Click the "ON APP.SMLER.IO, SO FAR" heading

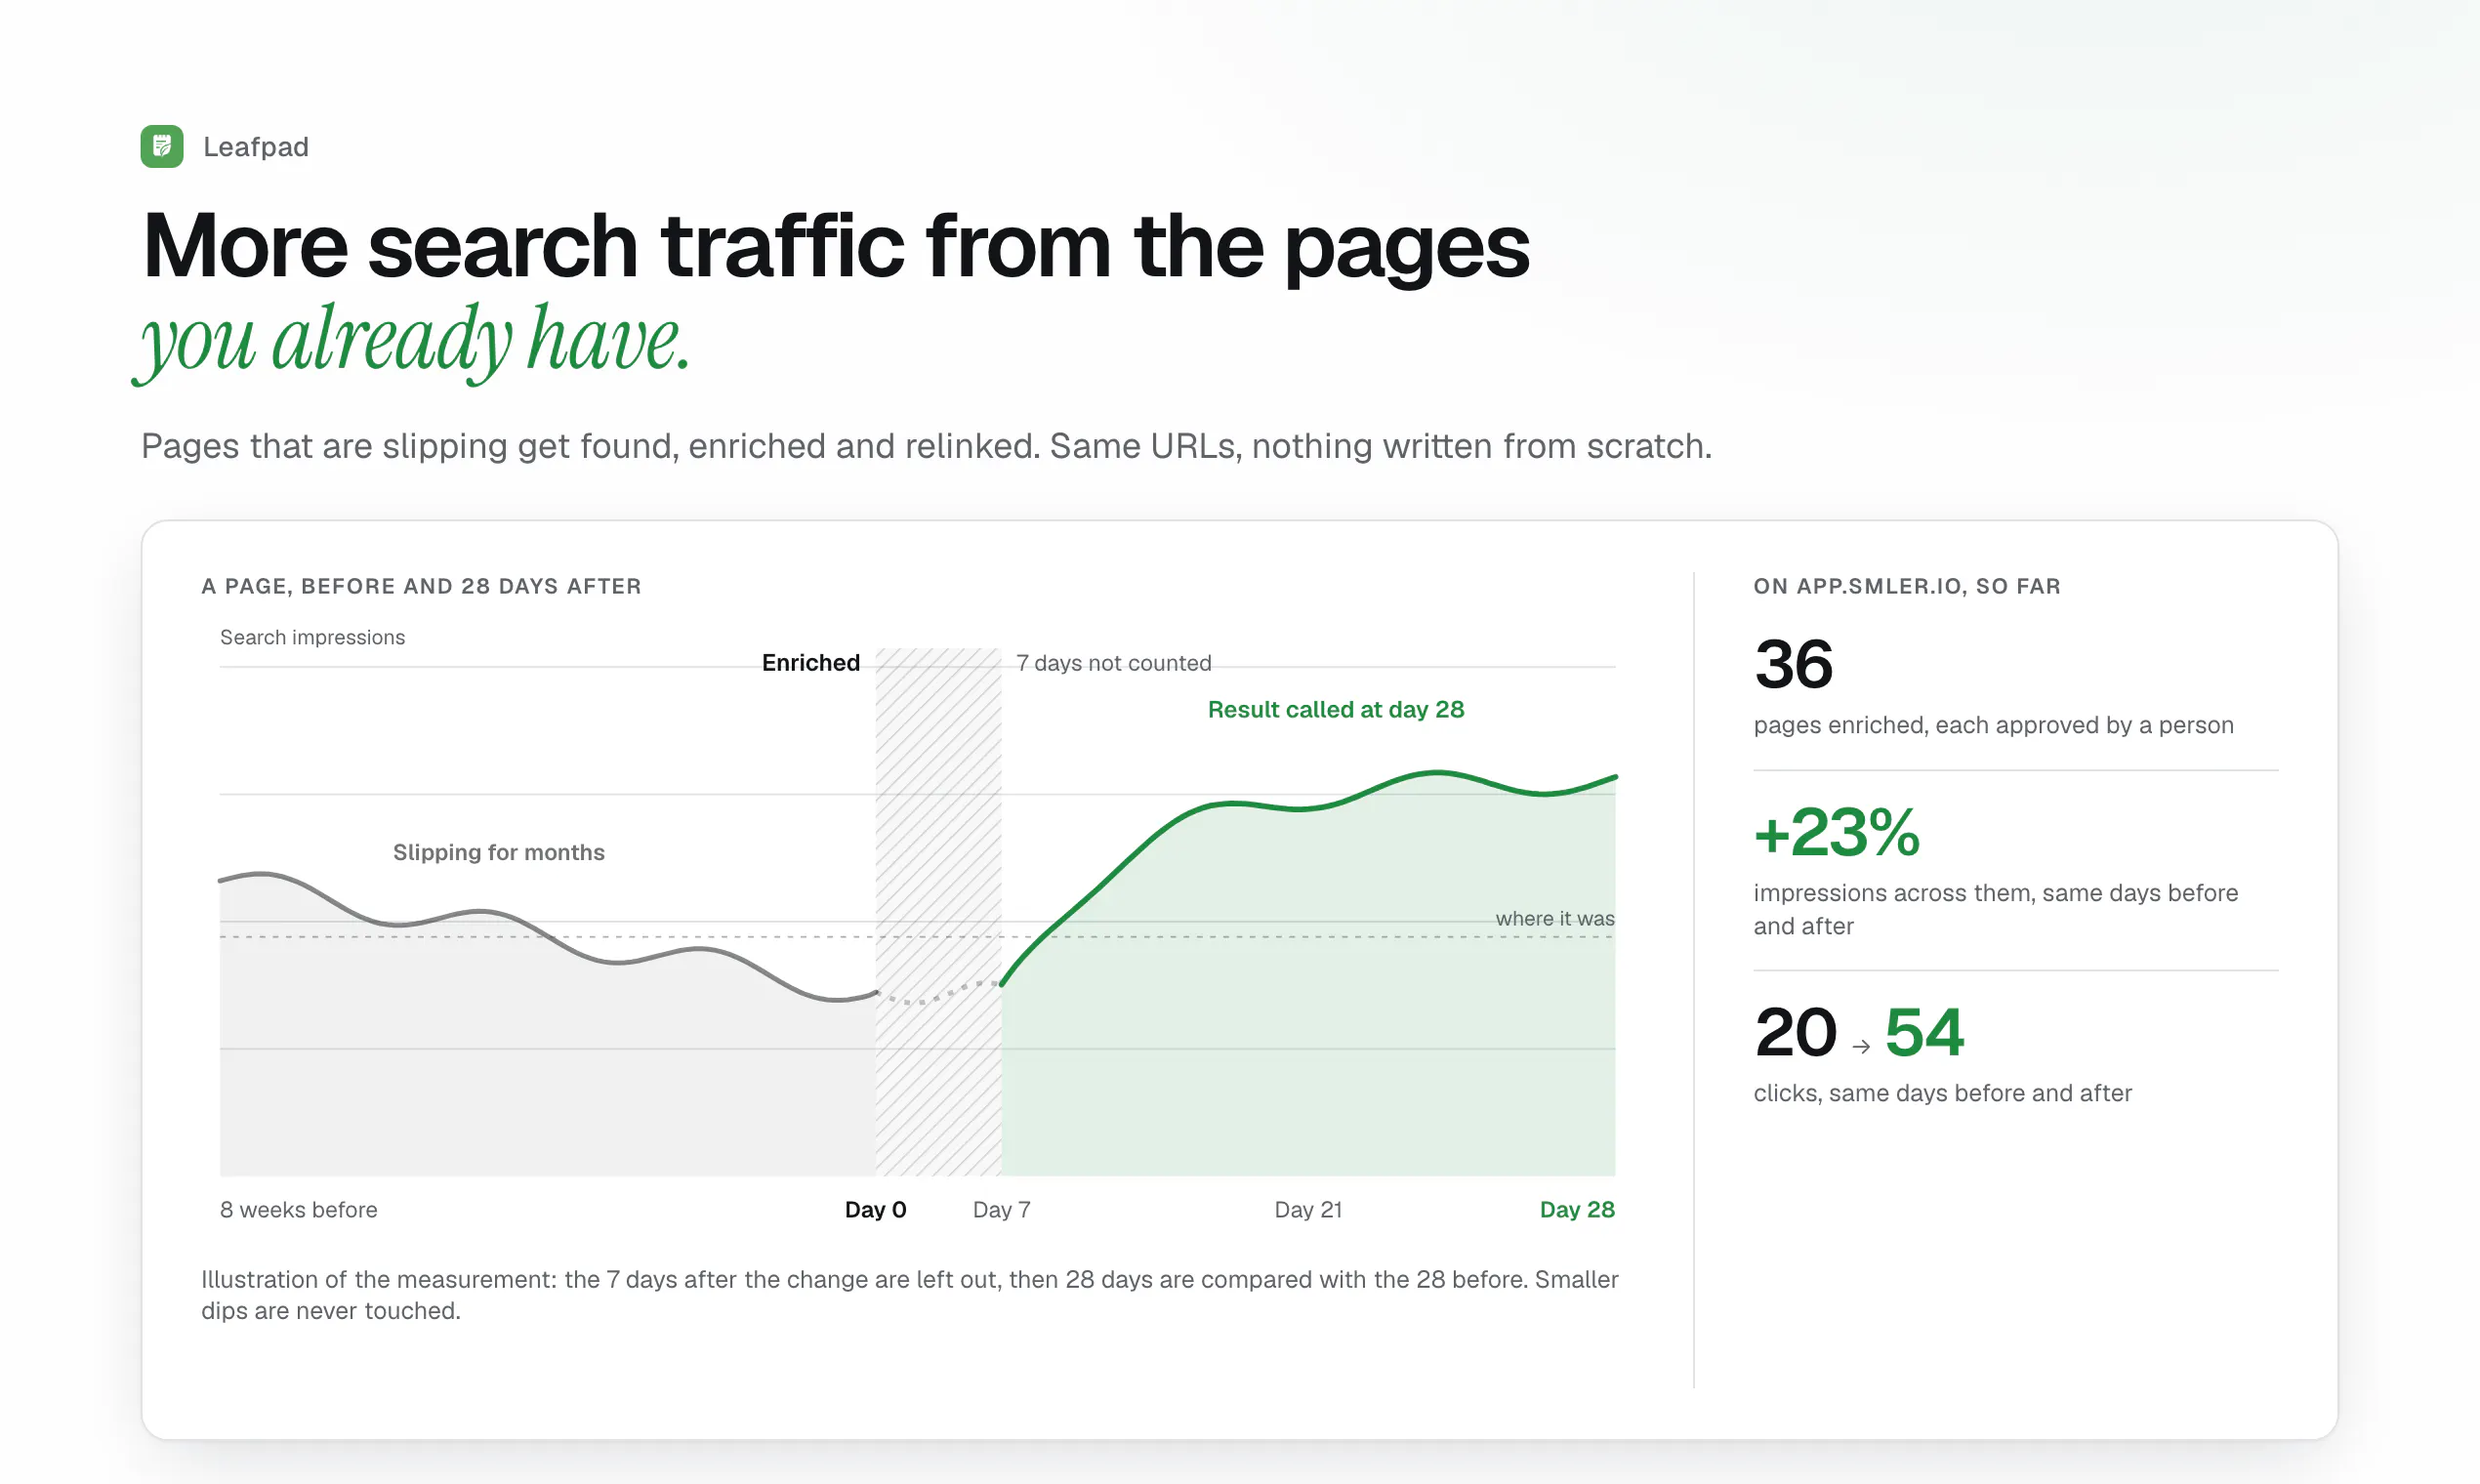[x=1907, y=586]
